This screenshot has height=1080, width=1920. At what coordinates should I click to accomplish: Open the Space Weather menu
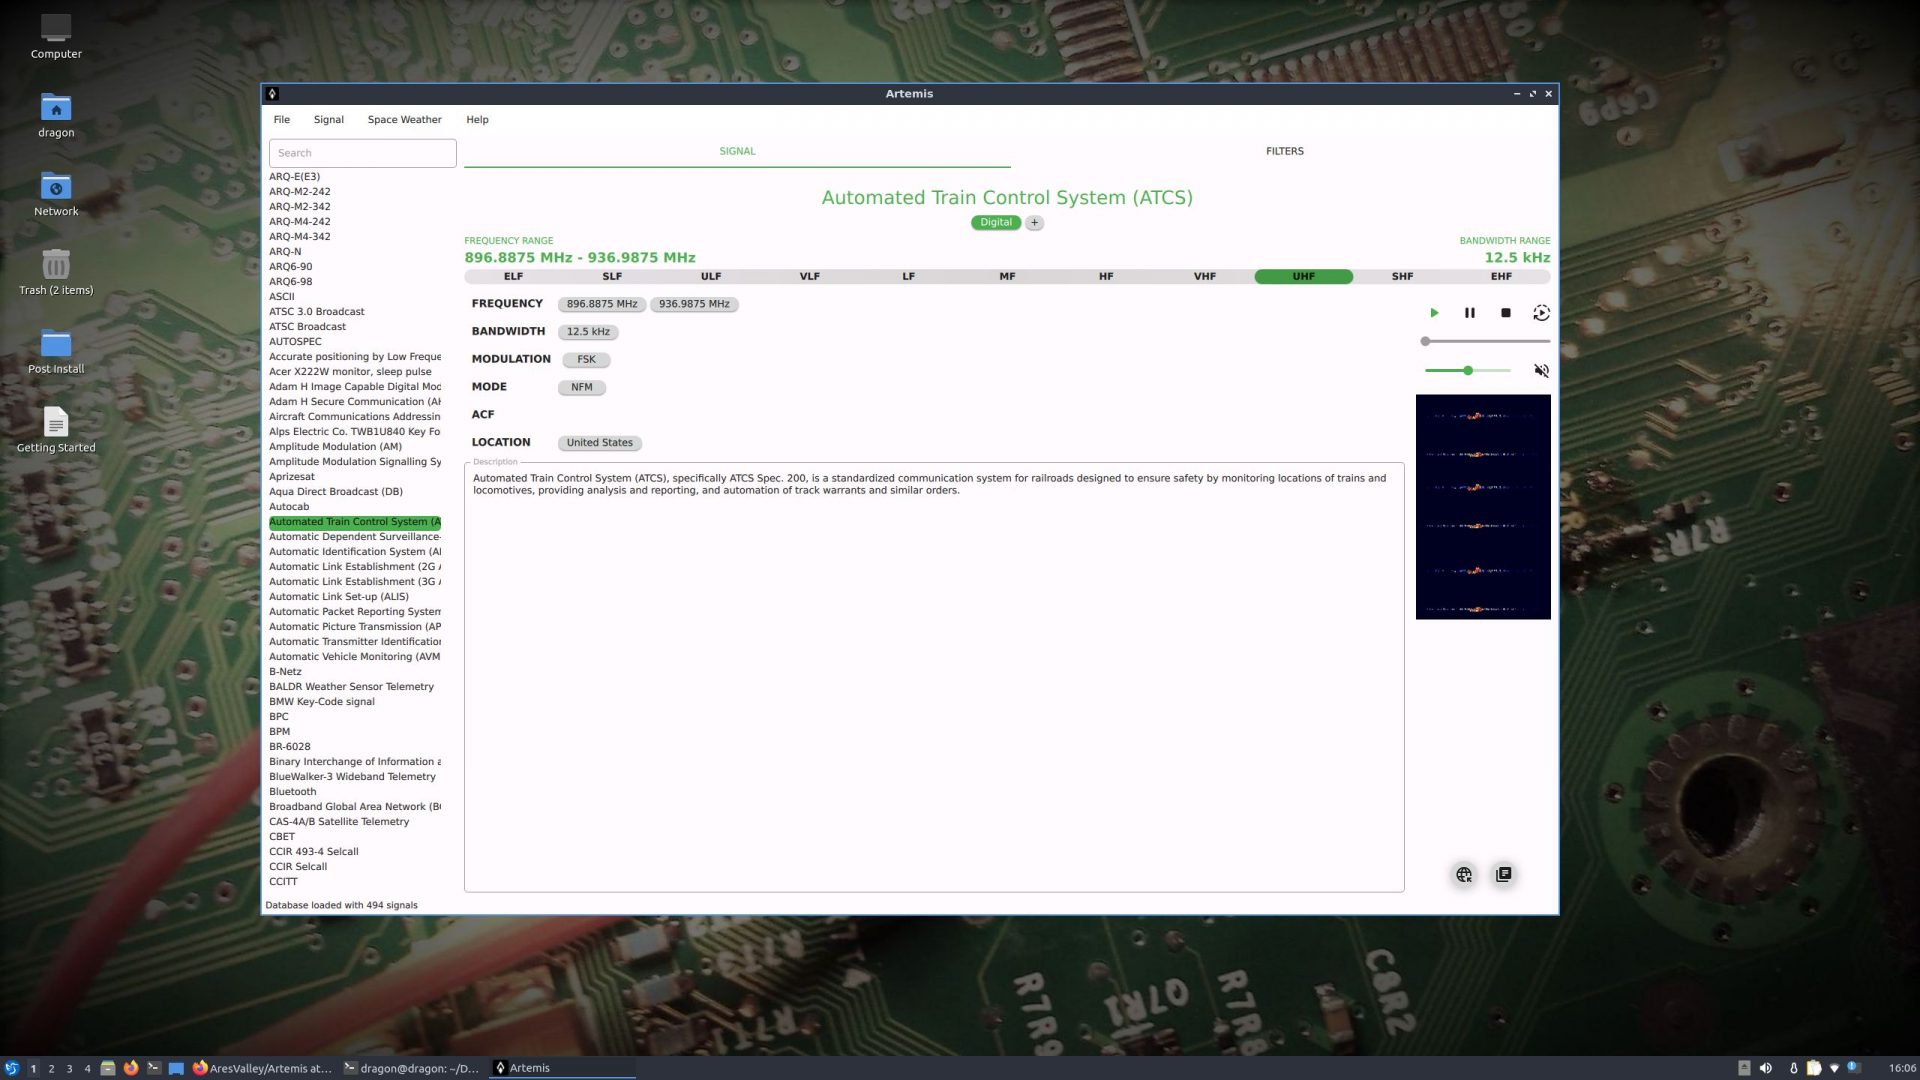(x=404, y=119)
